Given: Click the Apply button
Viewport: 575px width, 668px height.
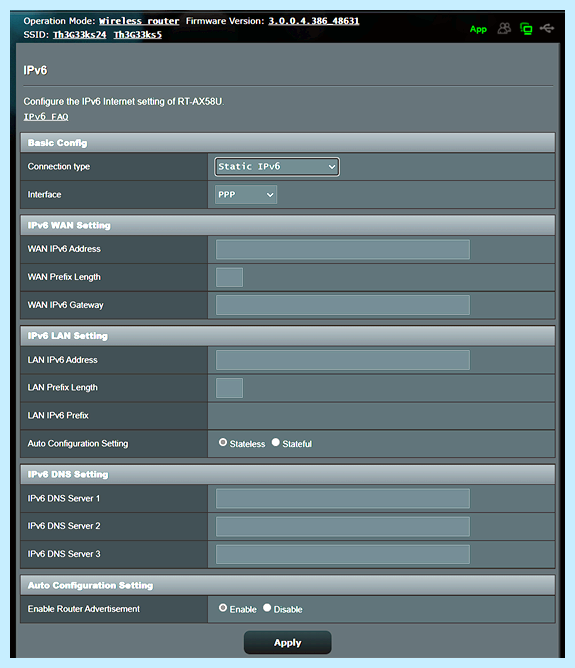Looking at the screenshot, I should click(288, 642).
